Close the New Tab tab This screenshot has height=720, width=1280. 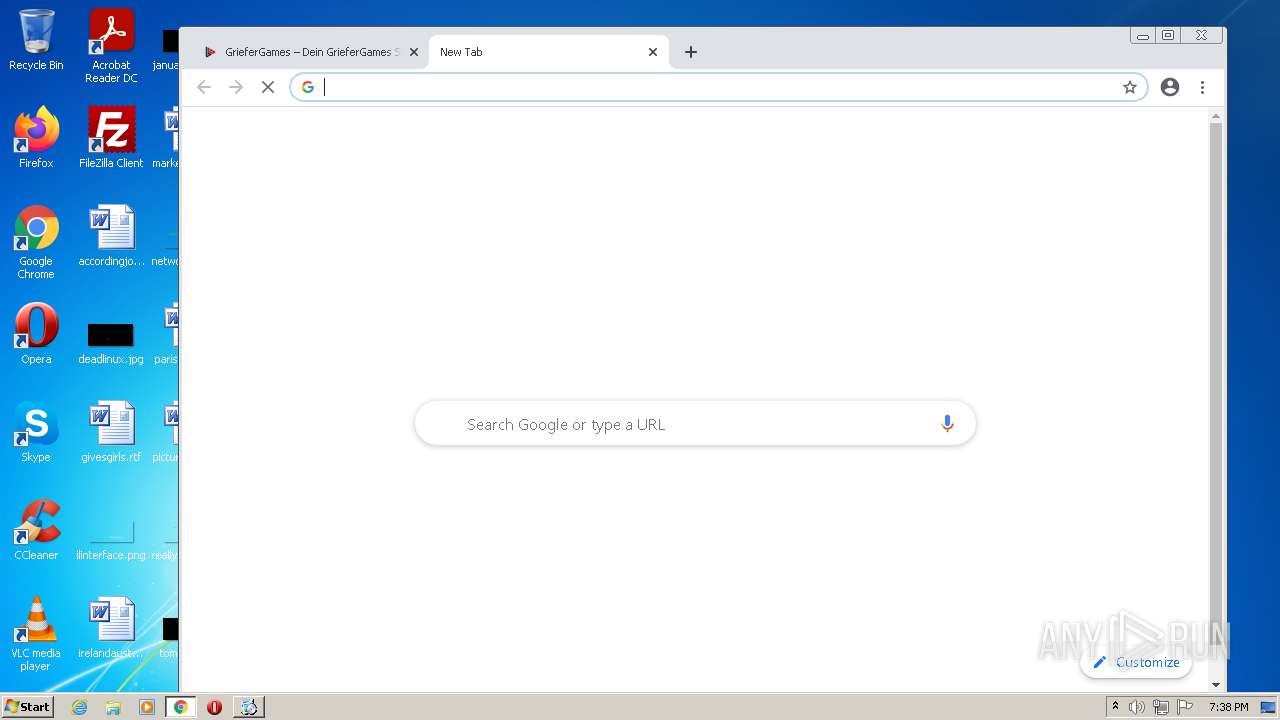click(x=653, y=52)
